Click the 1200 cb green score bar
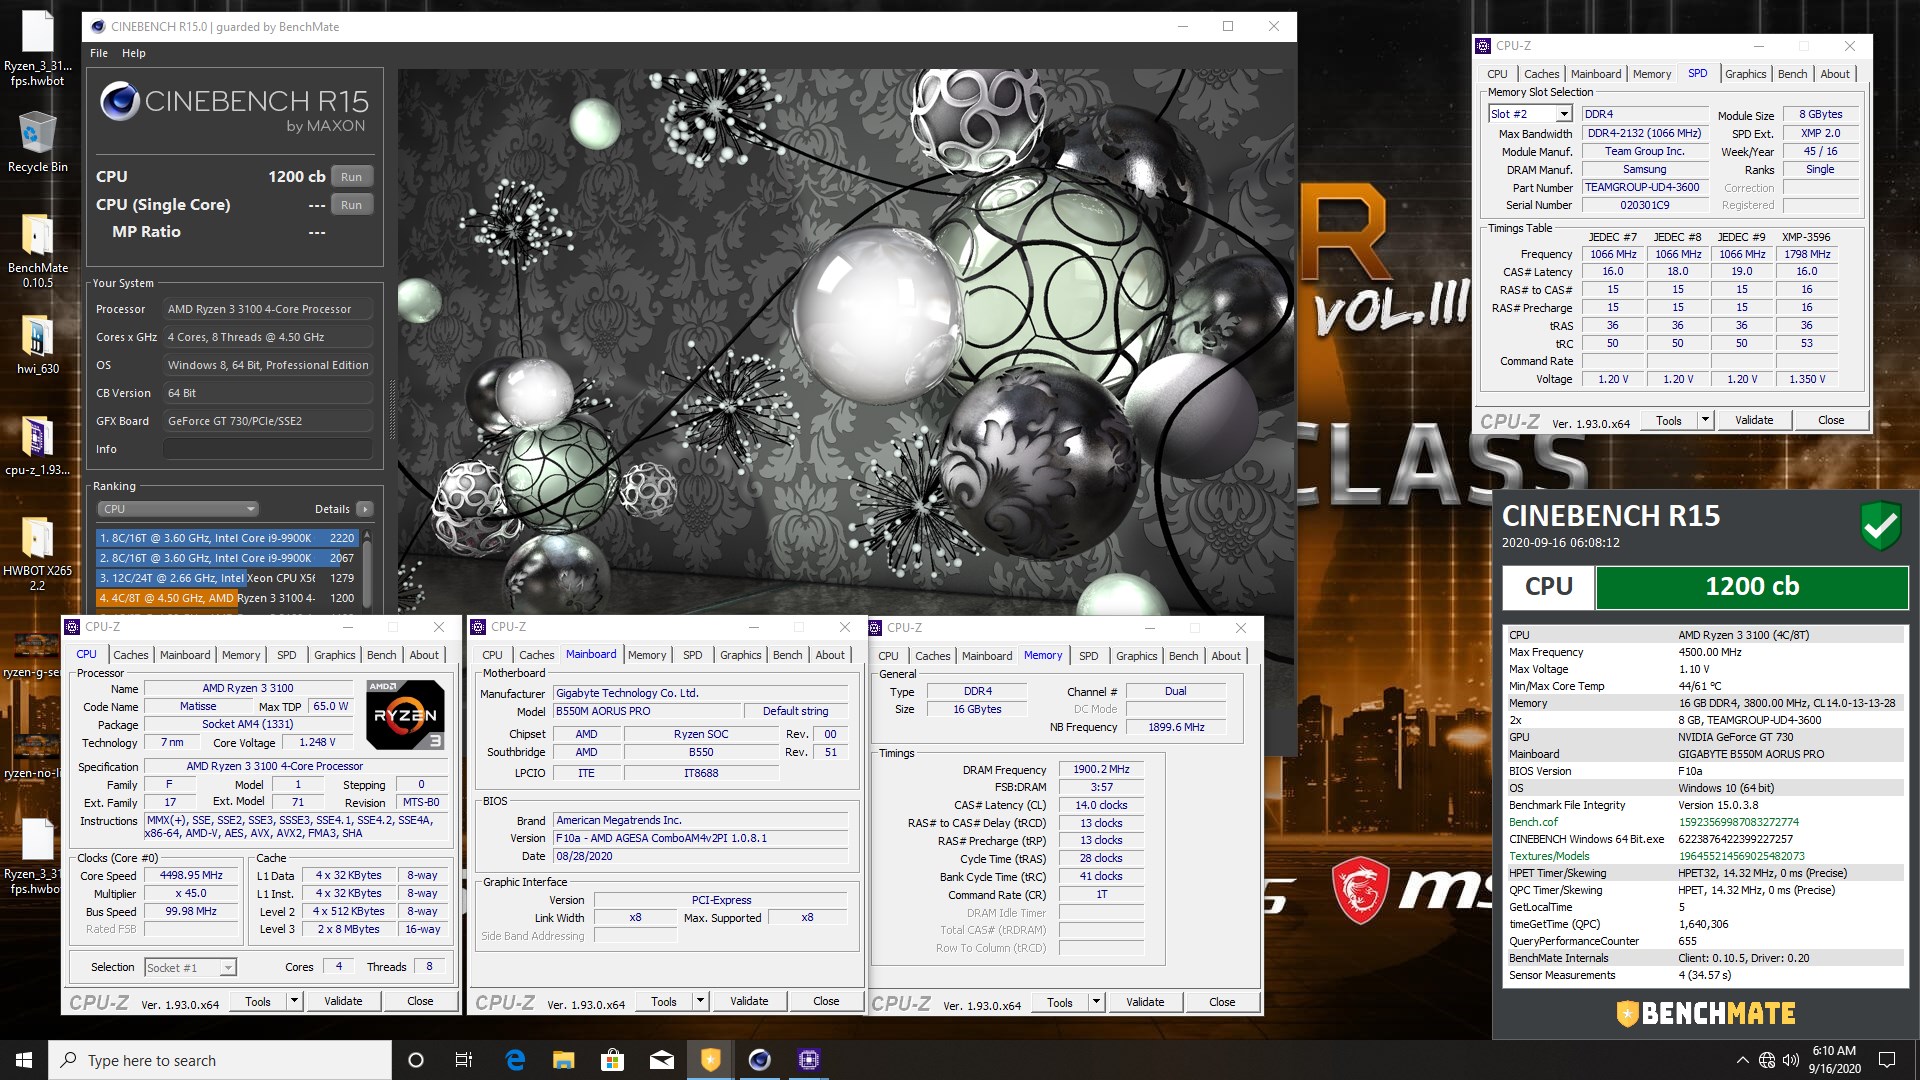The image size is (1920, 1080). pos(1752,587)
